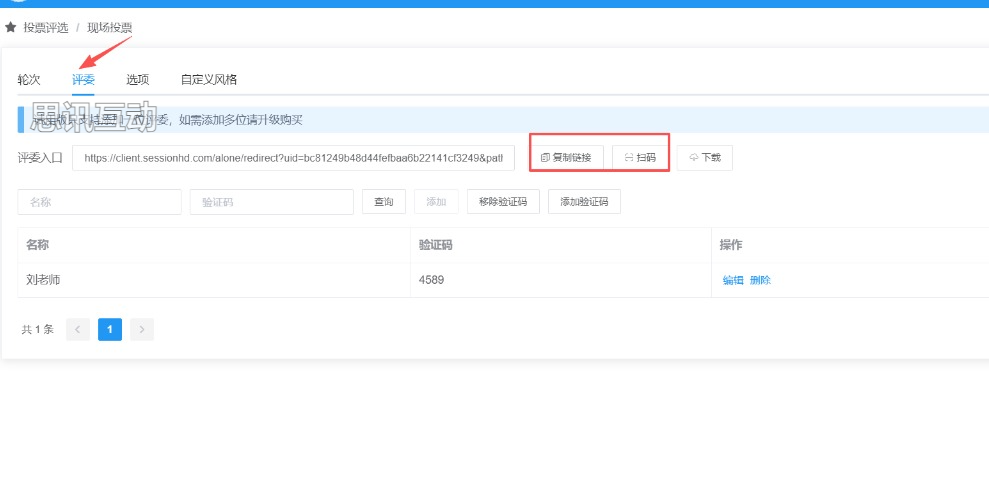Click the 投票评选 breadcrumb link
Image resolution: width=989 pixels, height=487 pixels.
[x=46, y=28]
